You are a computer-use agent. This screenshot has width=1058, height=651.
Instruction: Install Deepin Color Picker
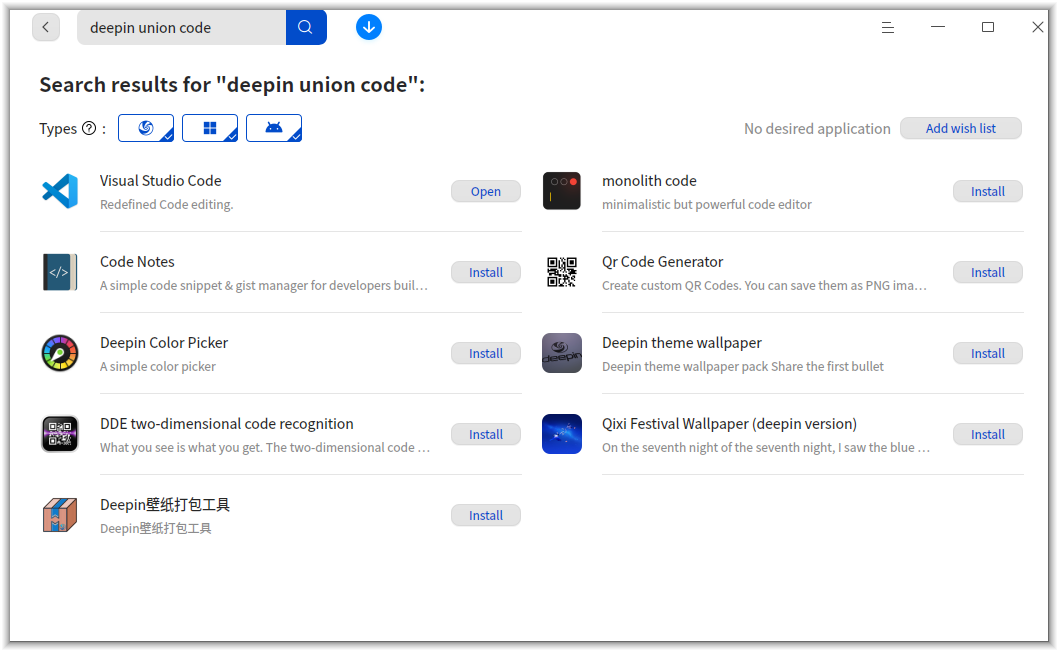486,353
